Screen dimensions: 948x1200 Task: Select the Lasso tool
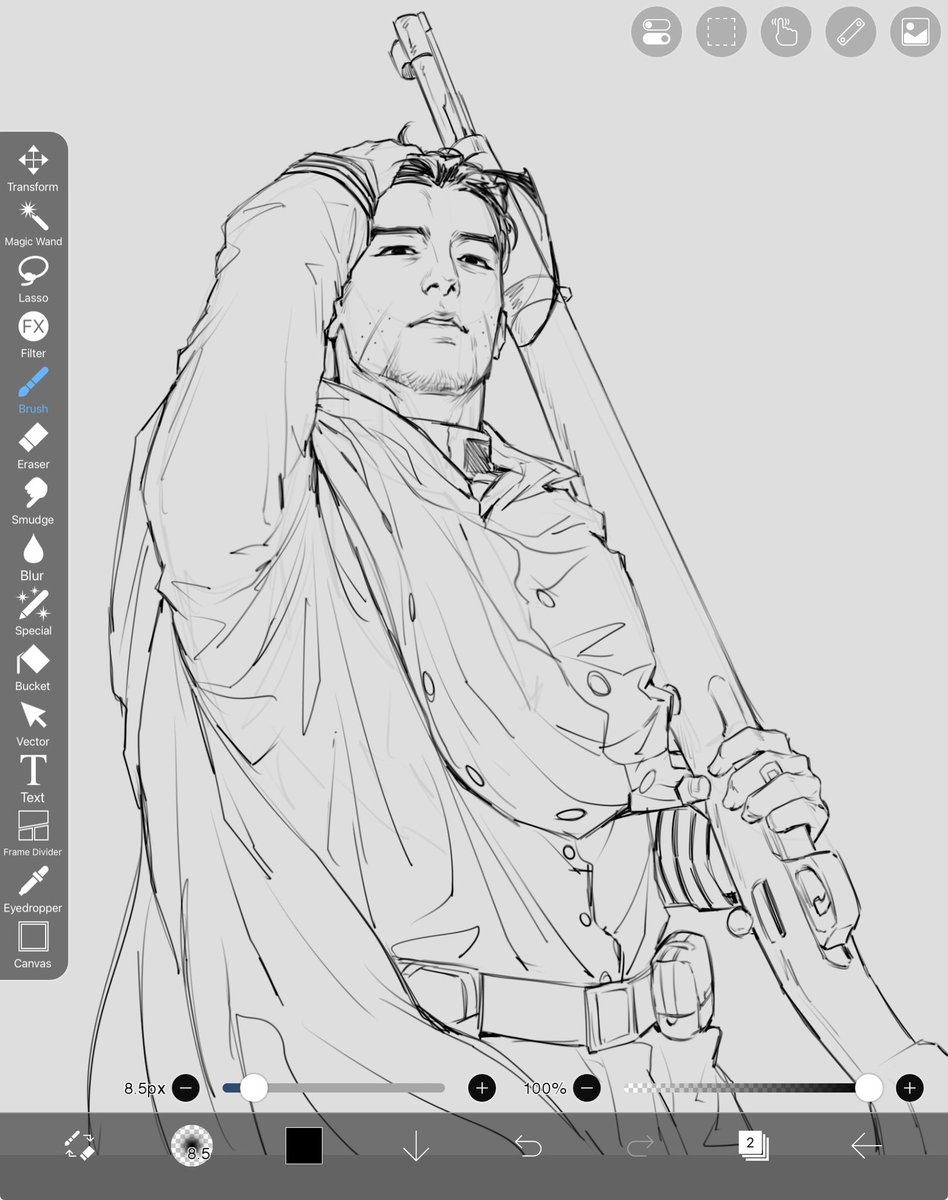click(x=33, y=279)
